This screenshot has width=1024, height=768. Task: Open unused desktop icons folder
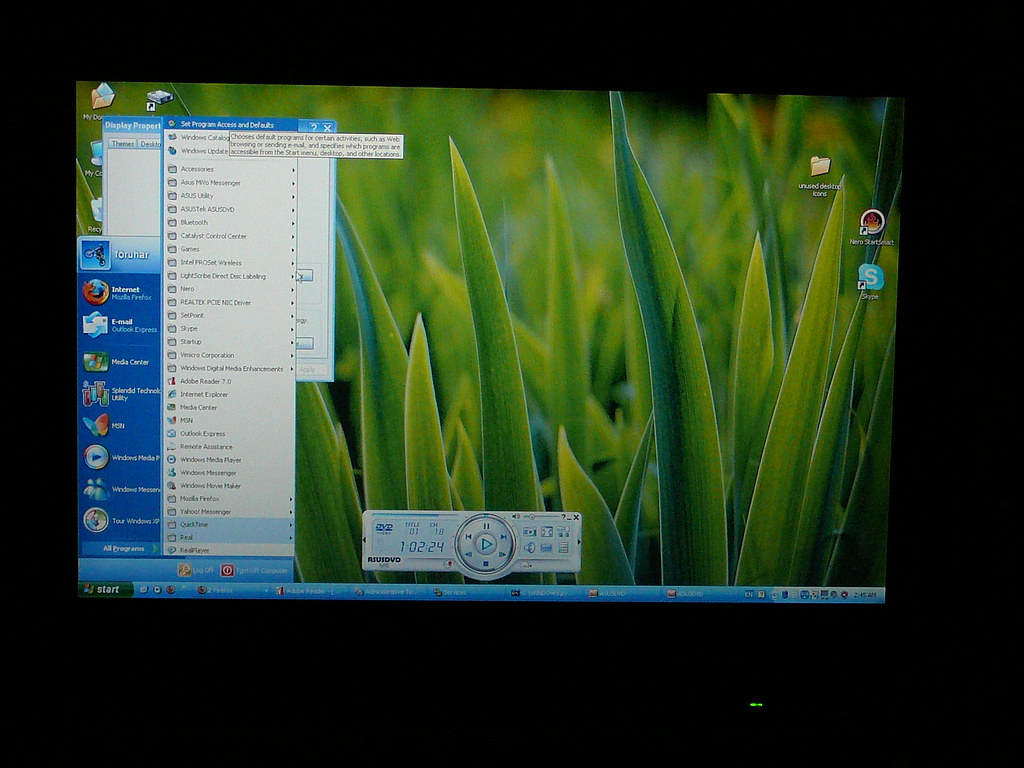[x=820, y=175]
